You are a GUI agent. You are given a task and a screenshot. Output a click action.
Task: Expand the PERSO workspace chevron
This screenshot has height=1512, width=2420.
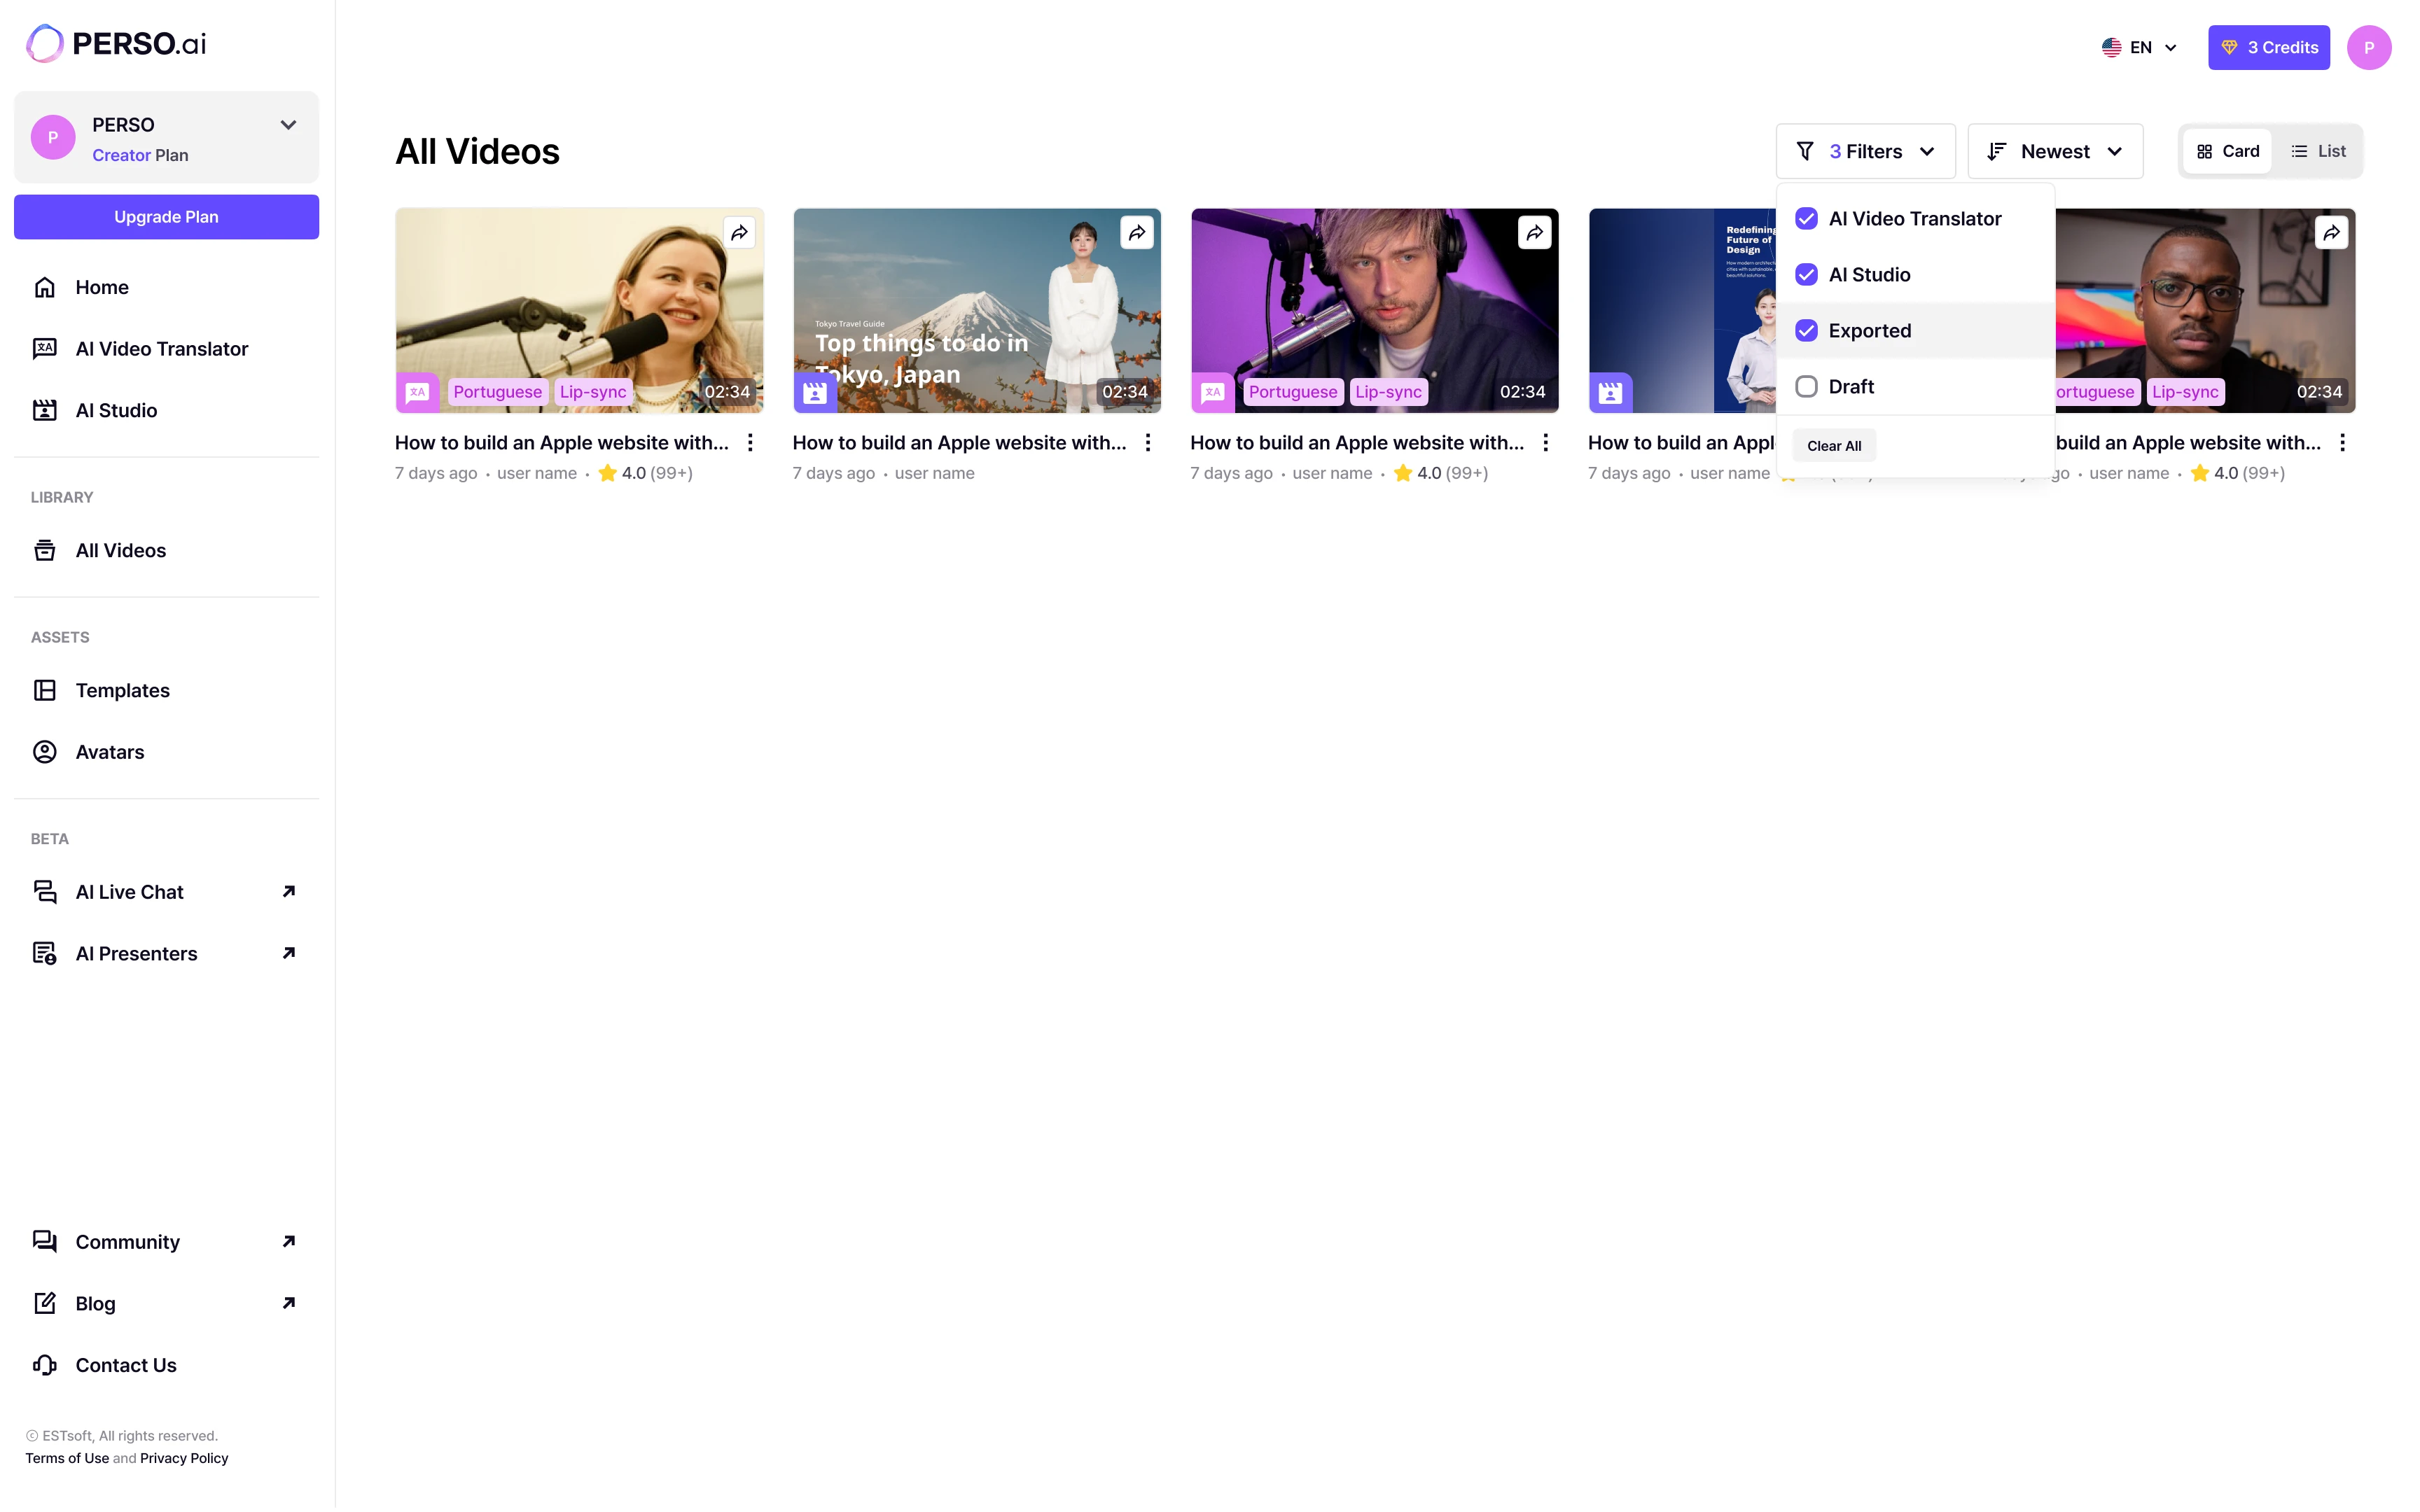[288, 125]
